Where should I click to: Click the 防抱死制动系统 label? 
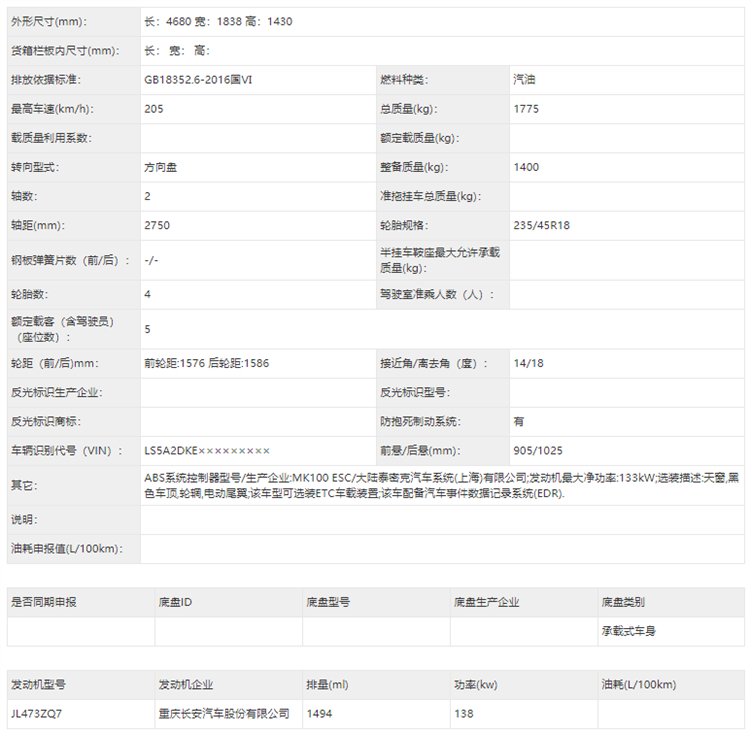pos(420,422)
